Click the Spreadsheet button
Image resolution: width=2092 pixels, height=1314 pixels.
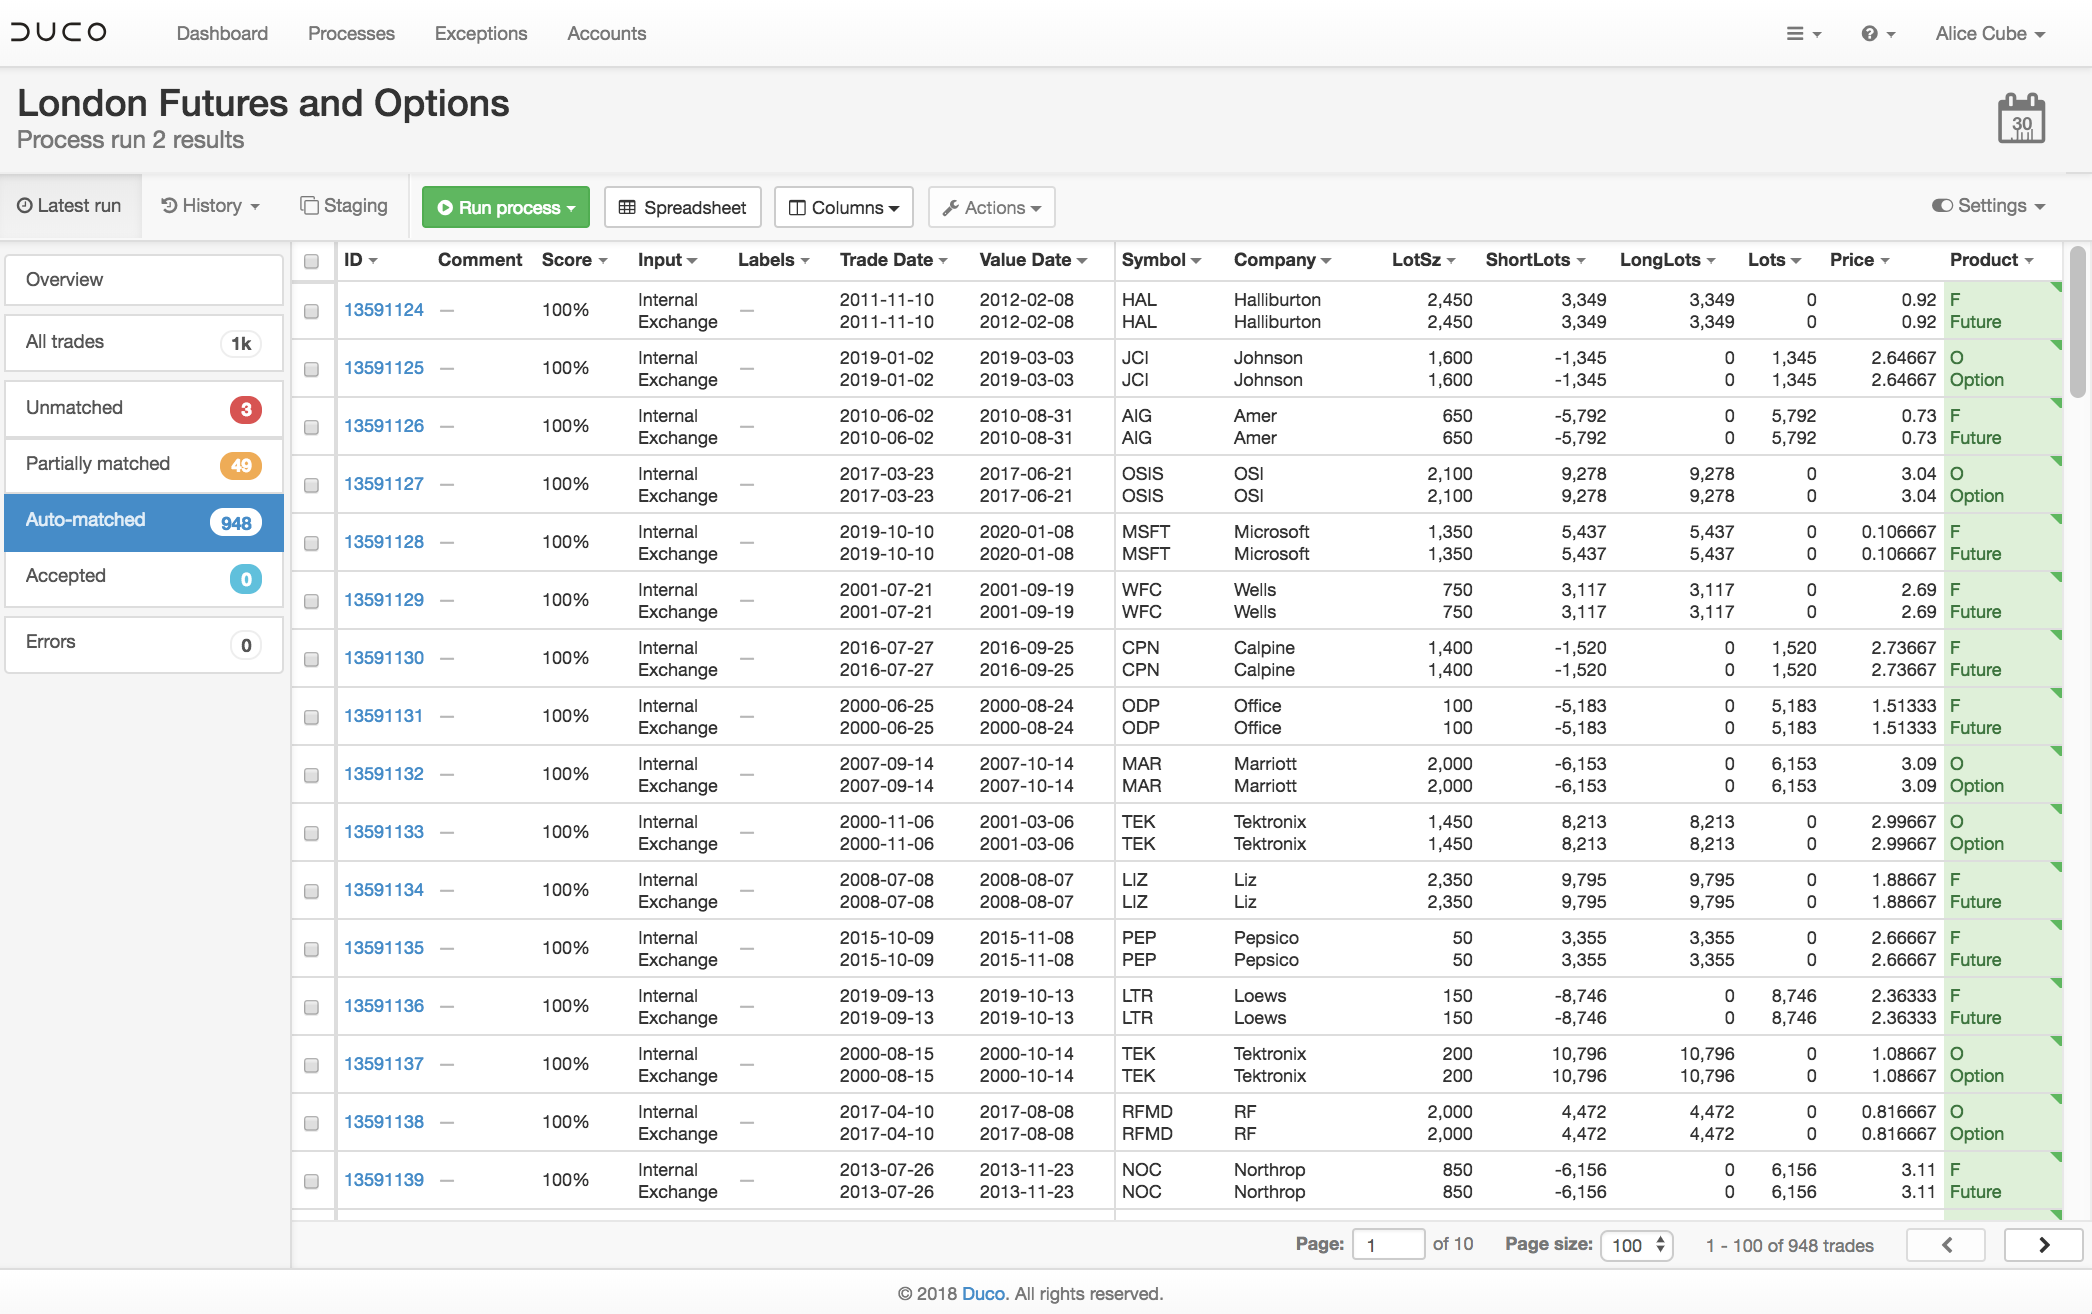coord(683,207)
